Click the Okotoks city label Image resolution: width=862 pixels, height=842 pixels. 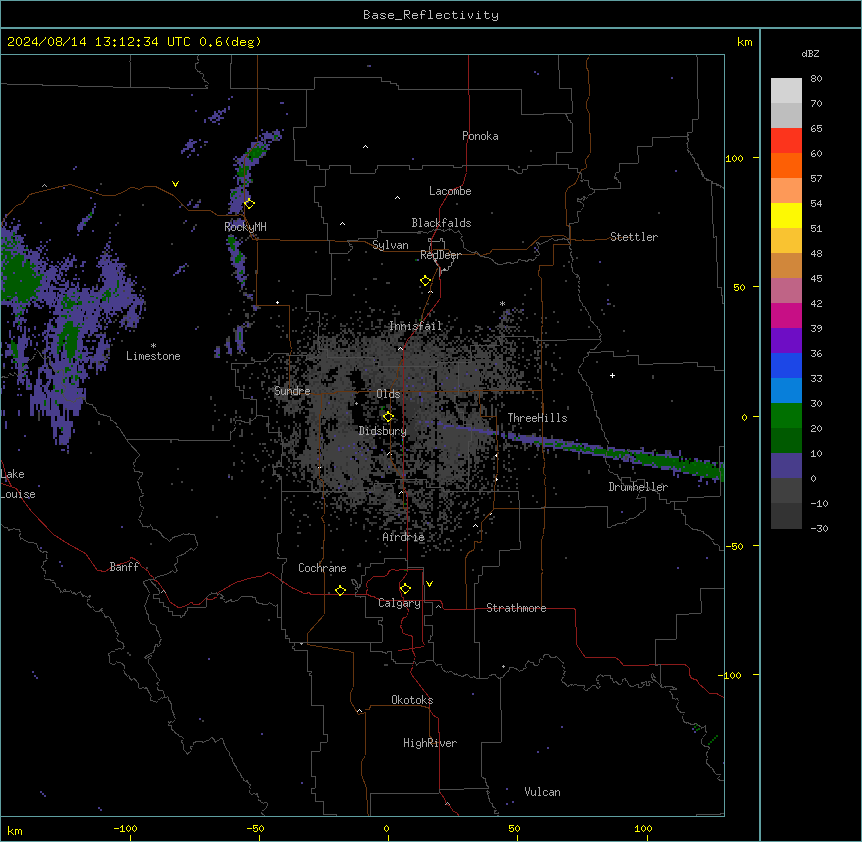coord(412,700)
